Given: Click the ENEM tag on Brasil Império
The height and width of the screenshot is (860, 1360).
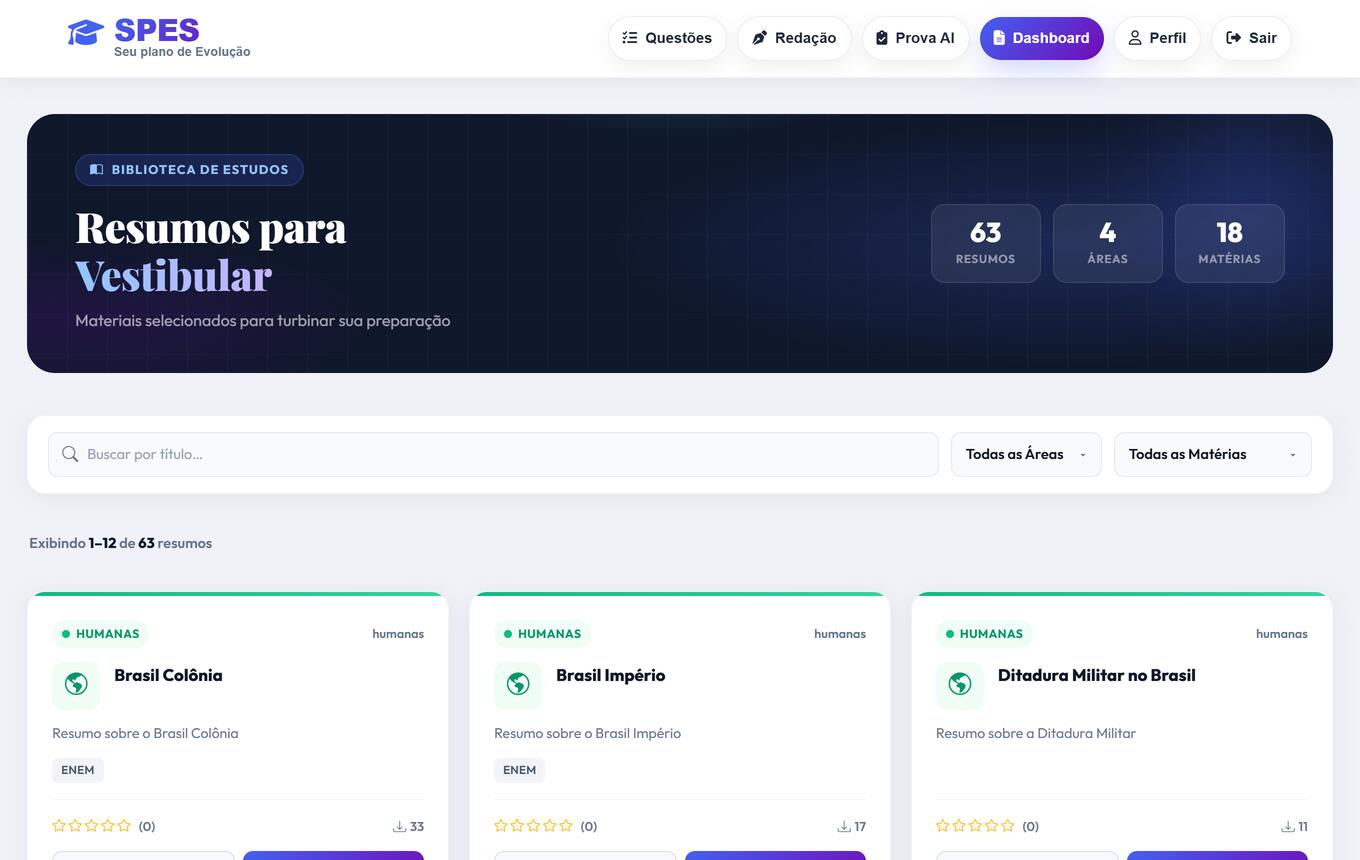Looking at the screenshot, I should pyautogui.click(x=520, y=770).
